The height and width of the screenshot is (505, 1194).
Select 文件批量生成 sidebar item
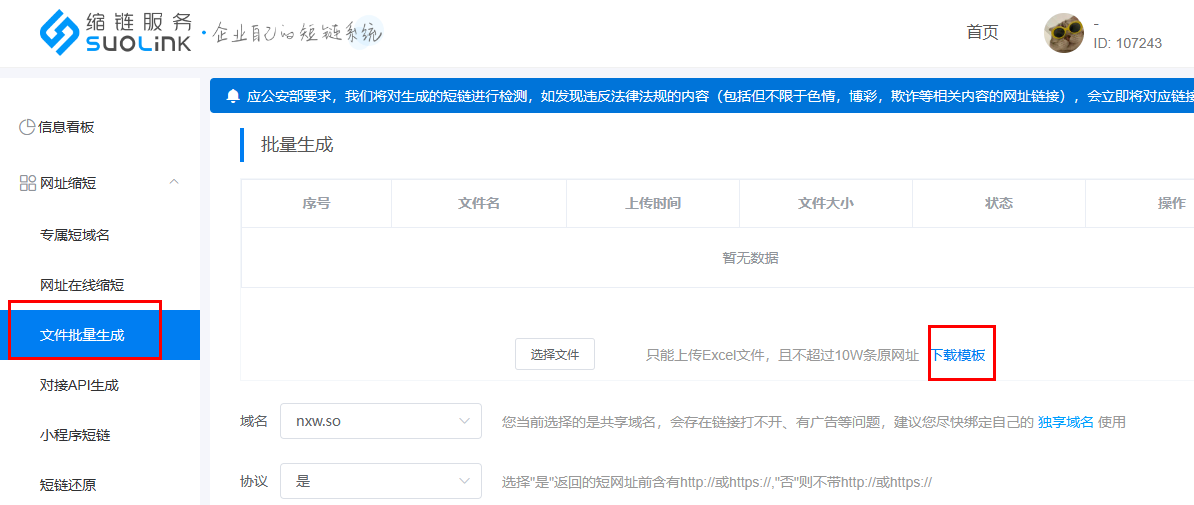(82, 335)
